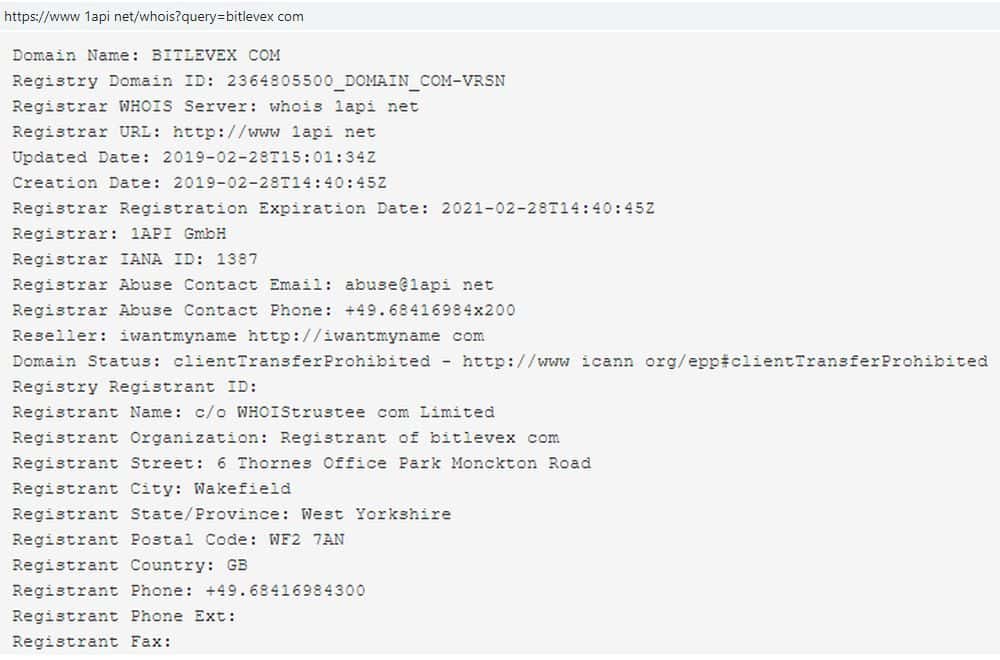Click the Domain Name BITLEVEX COM line
This screenshot has height=660, width=1000.
146,56
